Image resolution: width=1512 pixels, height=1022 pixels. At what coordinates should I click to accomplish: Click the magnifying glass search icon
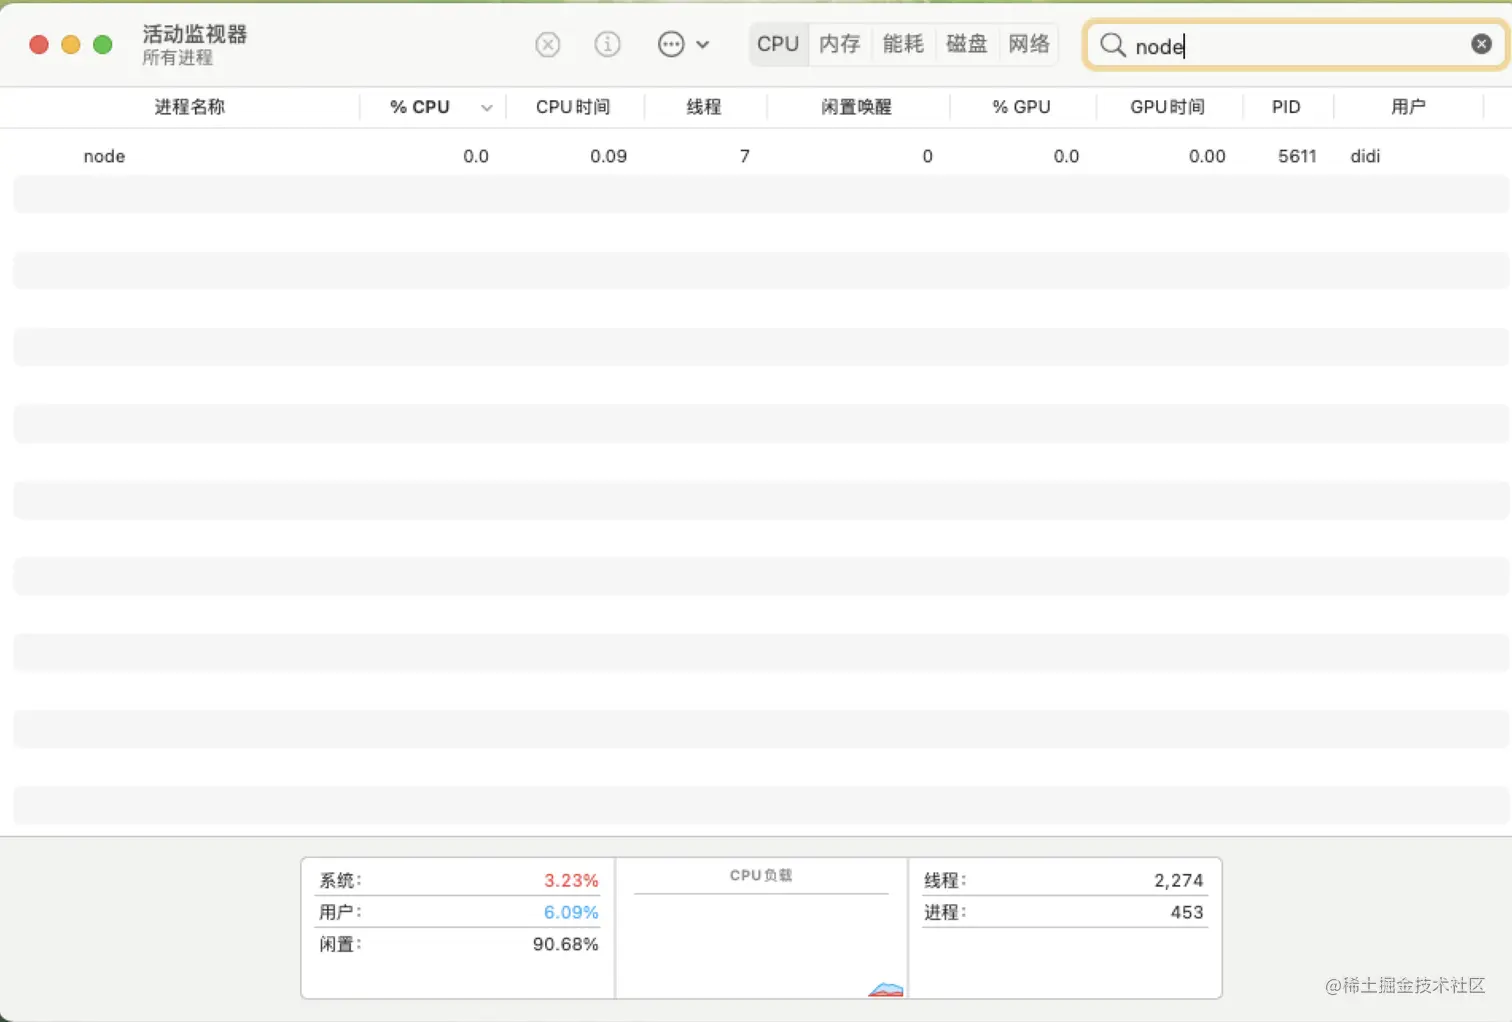pos(1113,45)
